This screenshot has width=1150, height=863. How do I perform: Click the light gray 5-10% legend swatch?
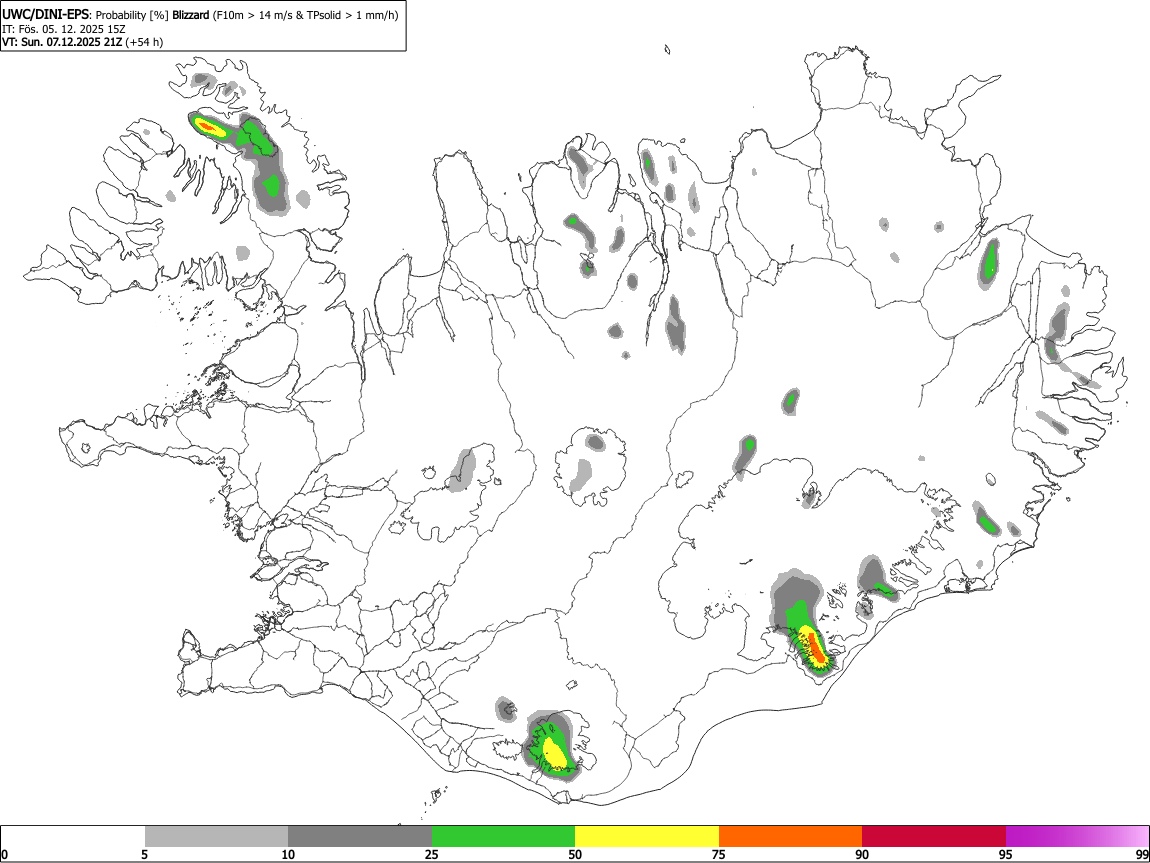pyautogui.click(x=216, y=837)
